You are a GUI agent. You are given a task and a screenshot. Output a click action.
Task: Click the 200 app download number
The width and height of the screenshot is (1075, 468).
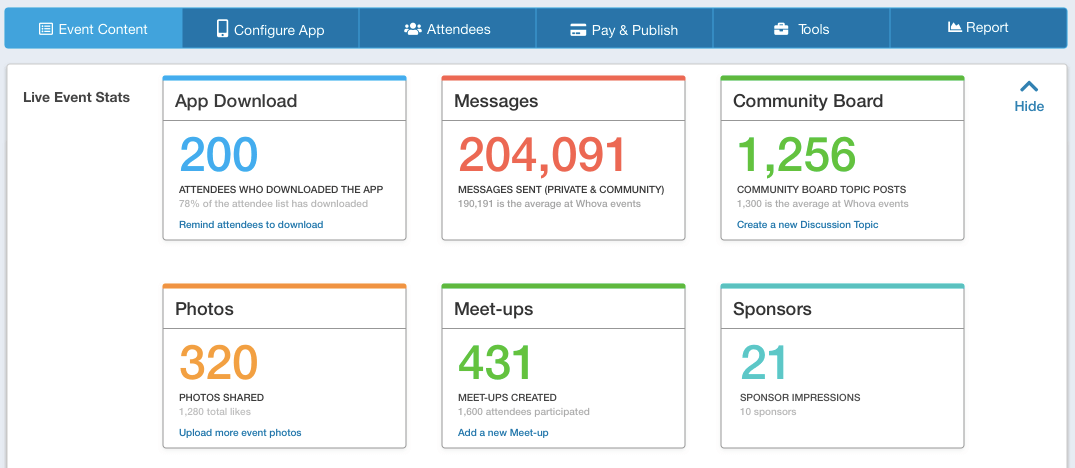click(219, 155)
